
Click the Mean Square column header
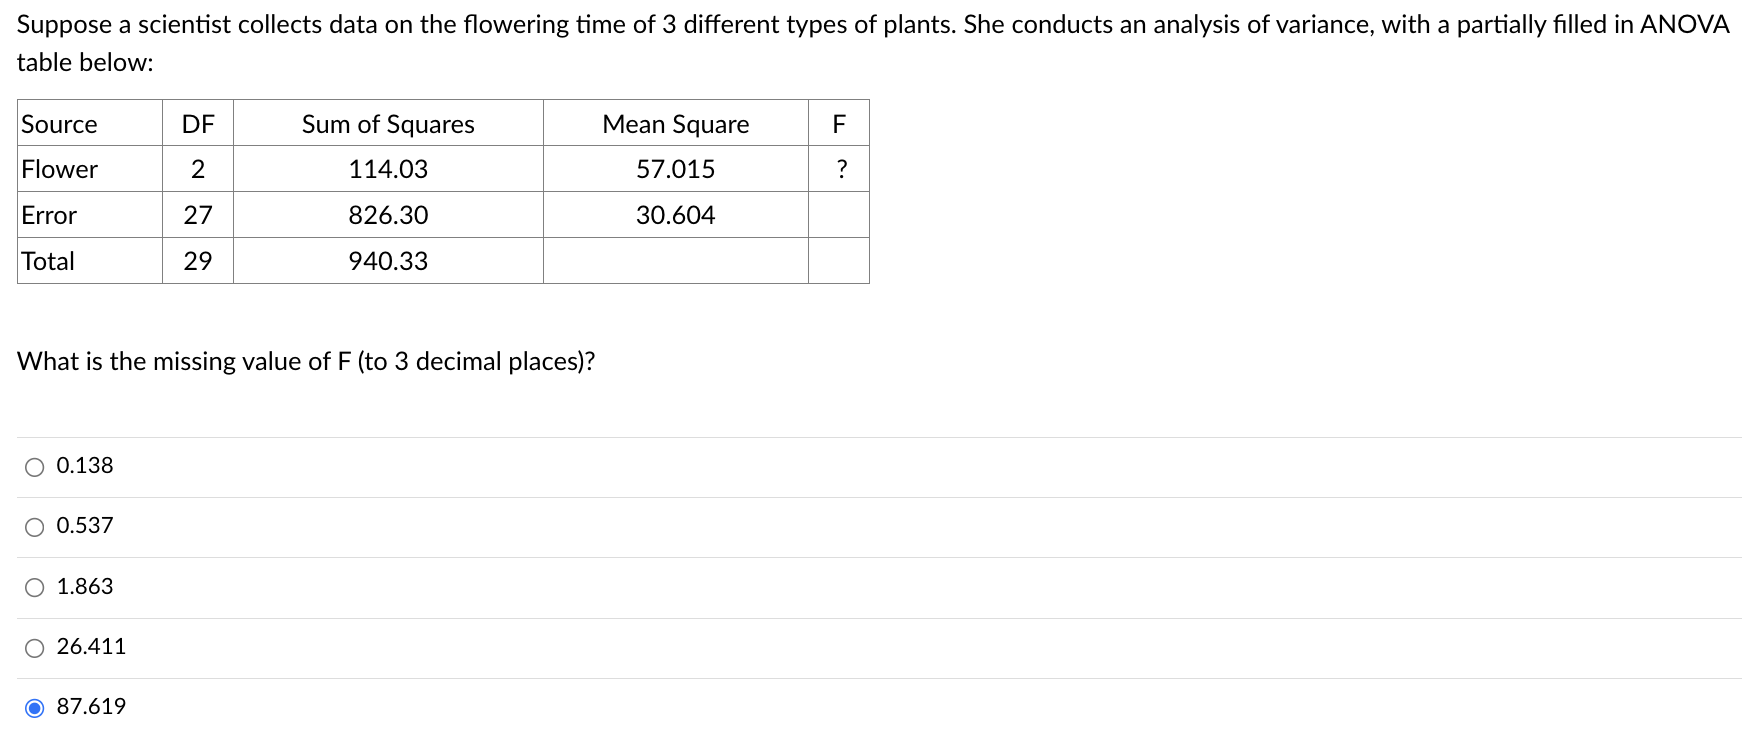[675, 123]
